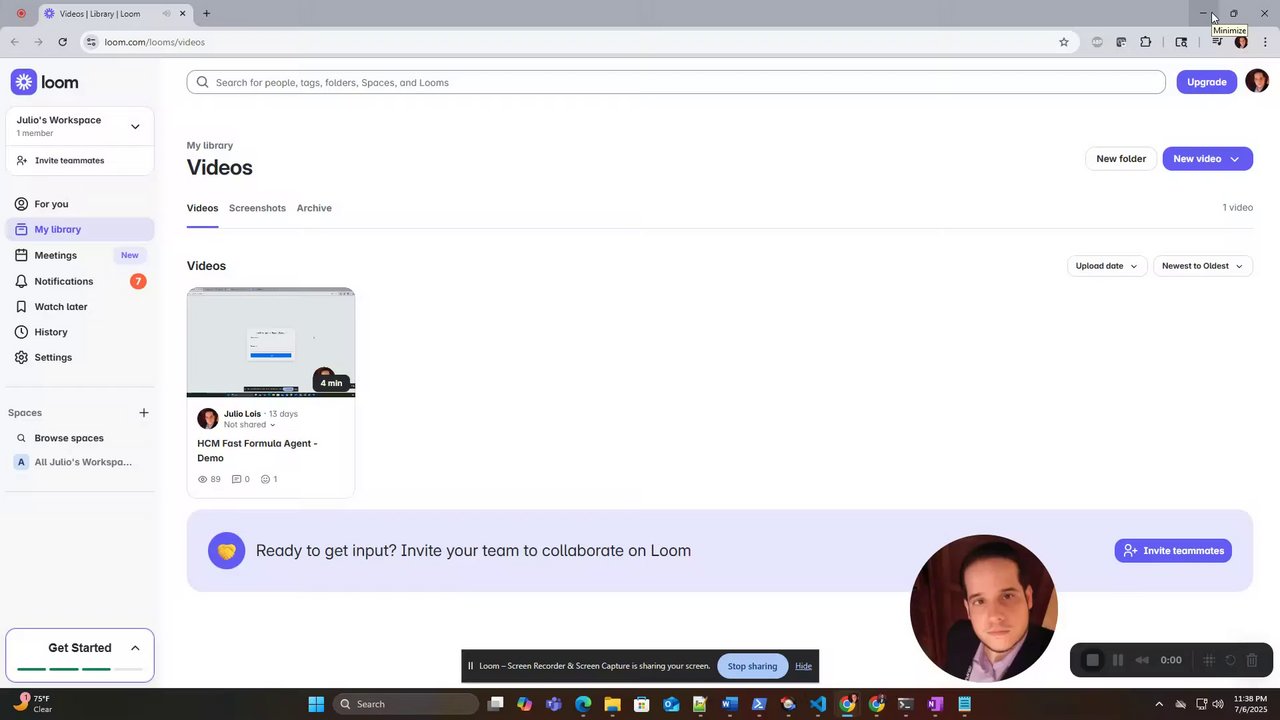Open File Explorer from the taskbar
The image size is (1280, 720).
click(612, 704)
